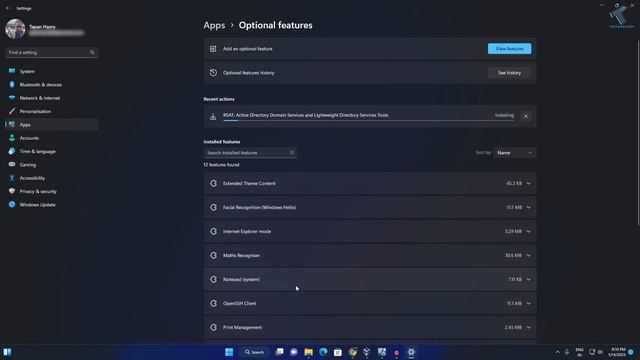
Task: Open the Sort by Name dropdown
Action: (x=515, y=153)
